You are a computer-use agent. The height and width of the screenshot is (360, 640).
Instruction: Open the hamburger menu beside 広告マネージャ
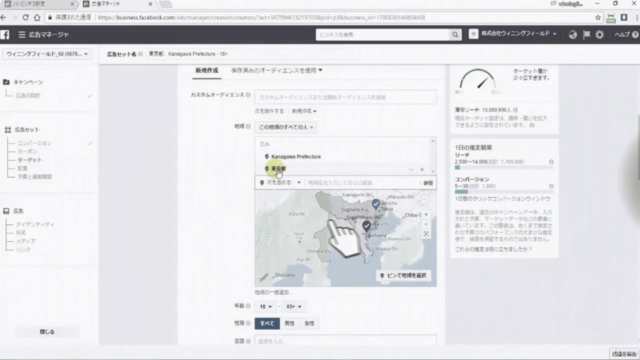(22, 35)
